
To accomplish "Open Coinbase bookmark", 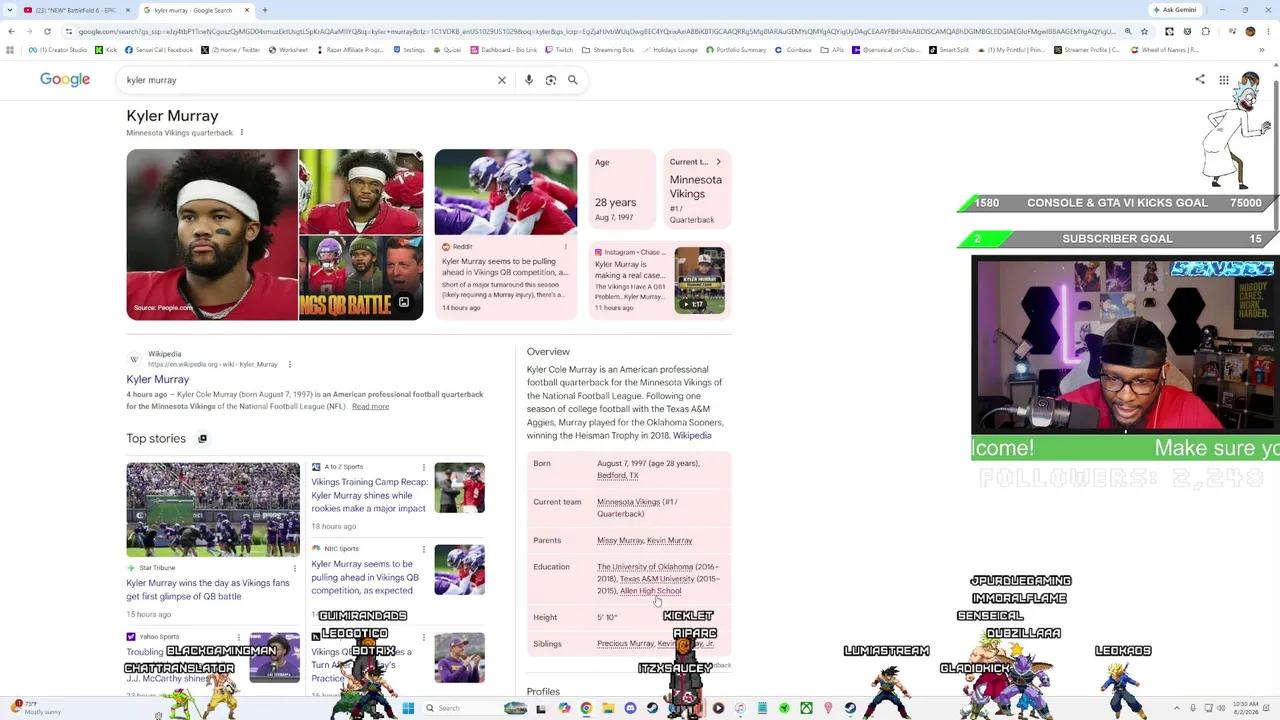I will 793,50.
